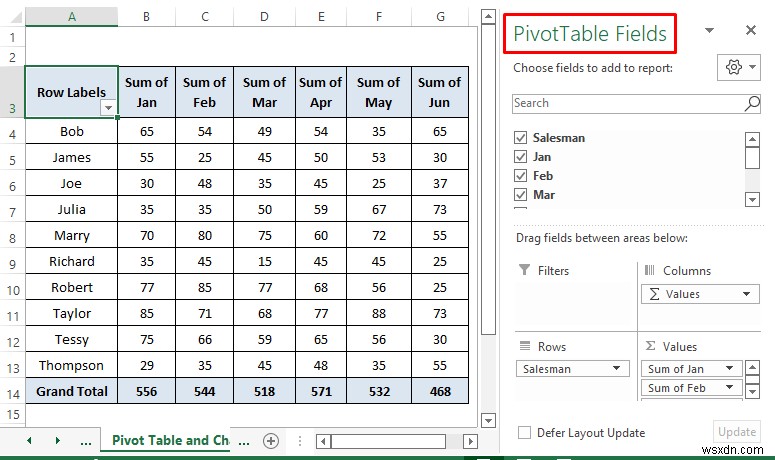
Task: Click the worksheet vertical scroll down arrow
Action: point(488,421)
